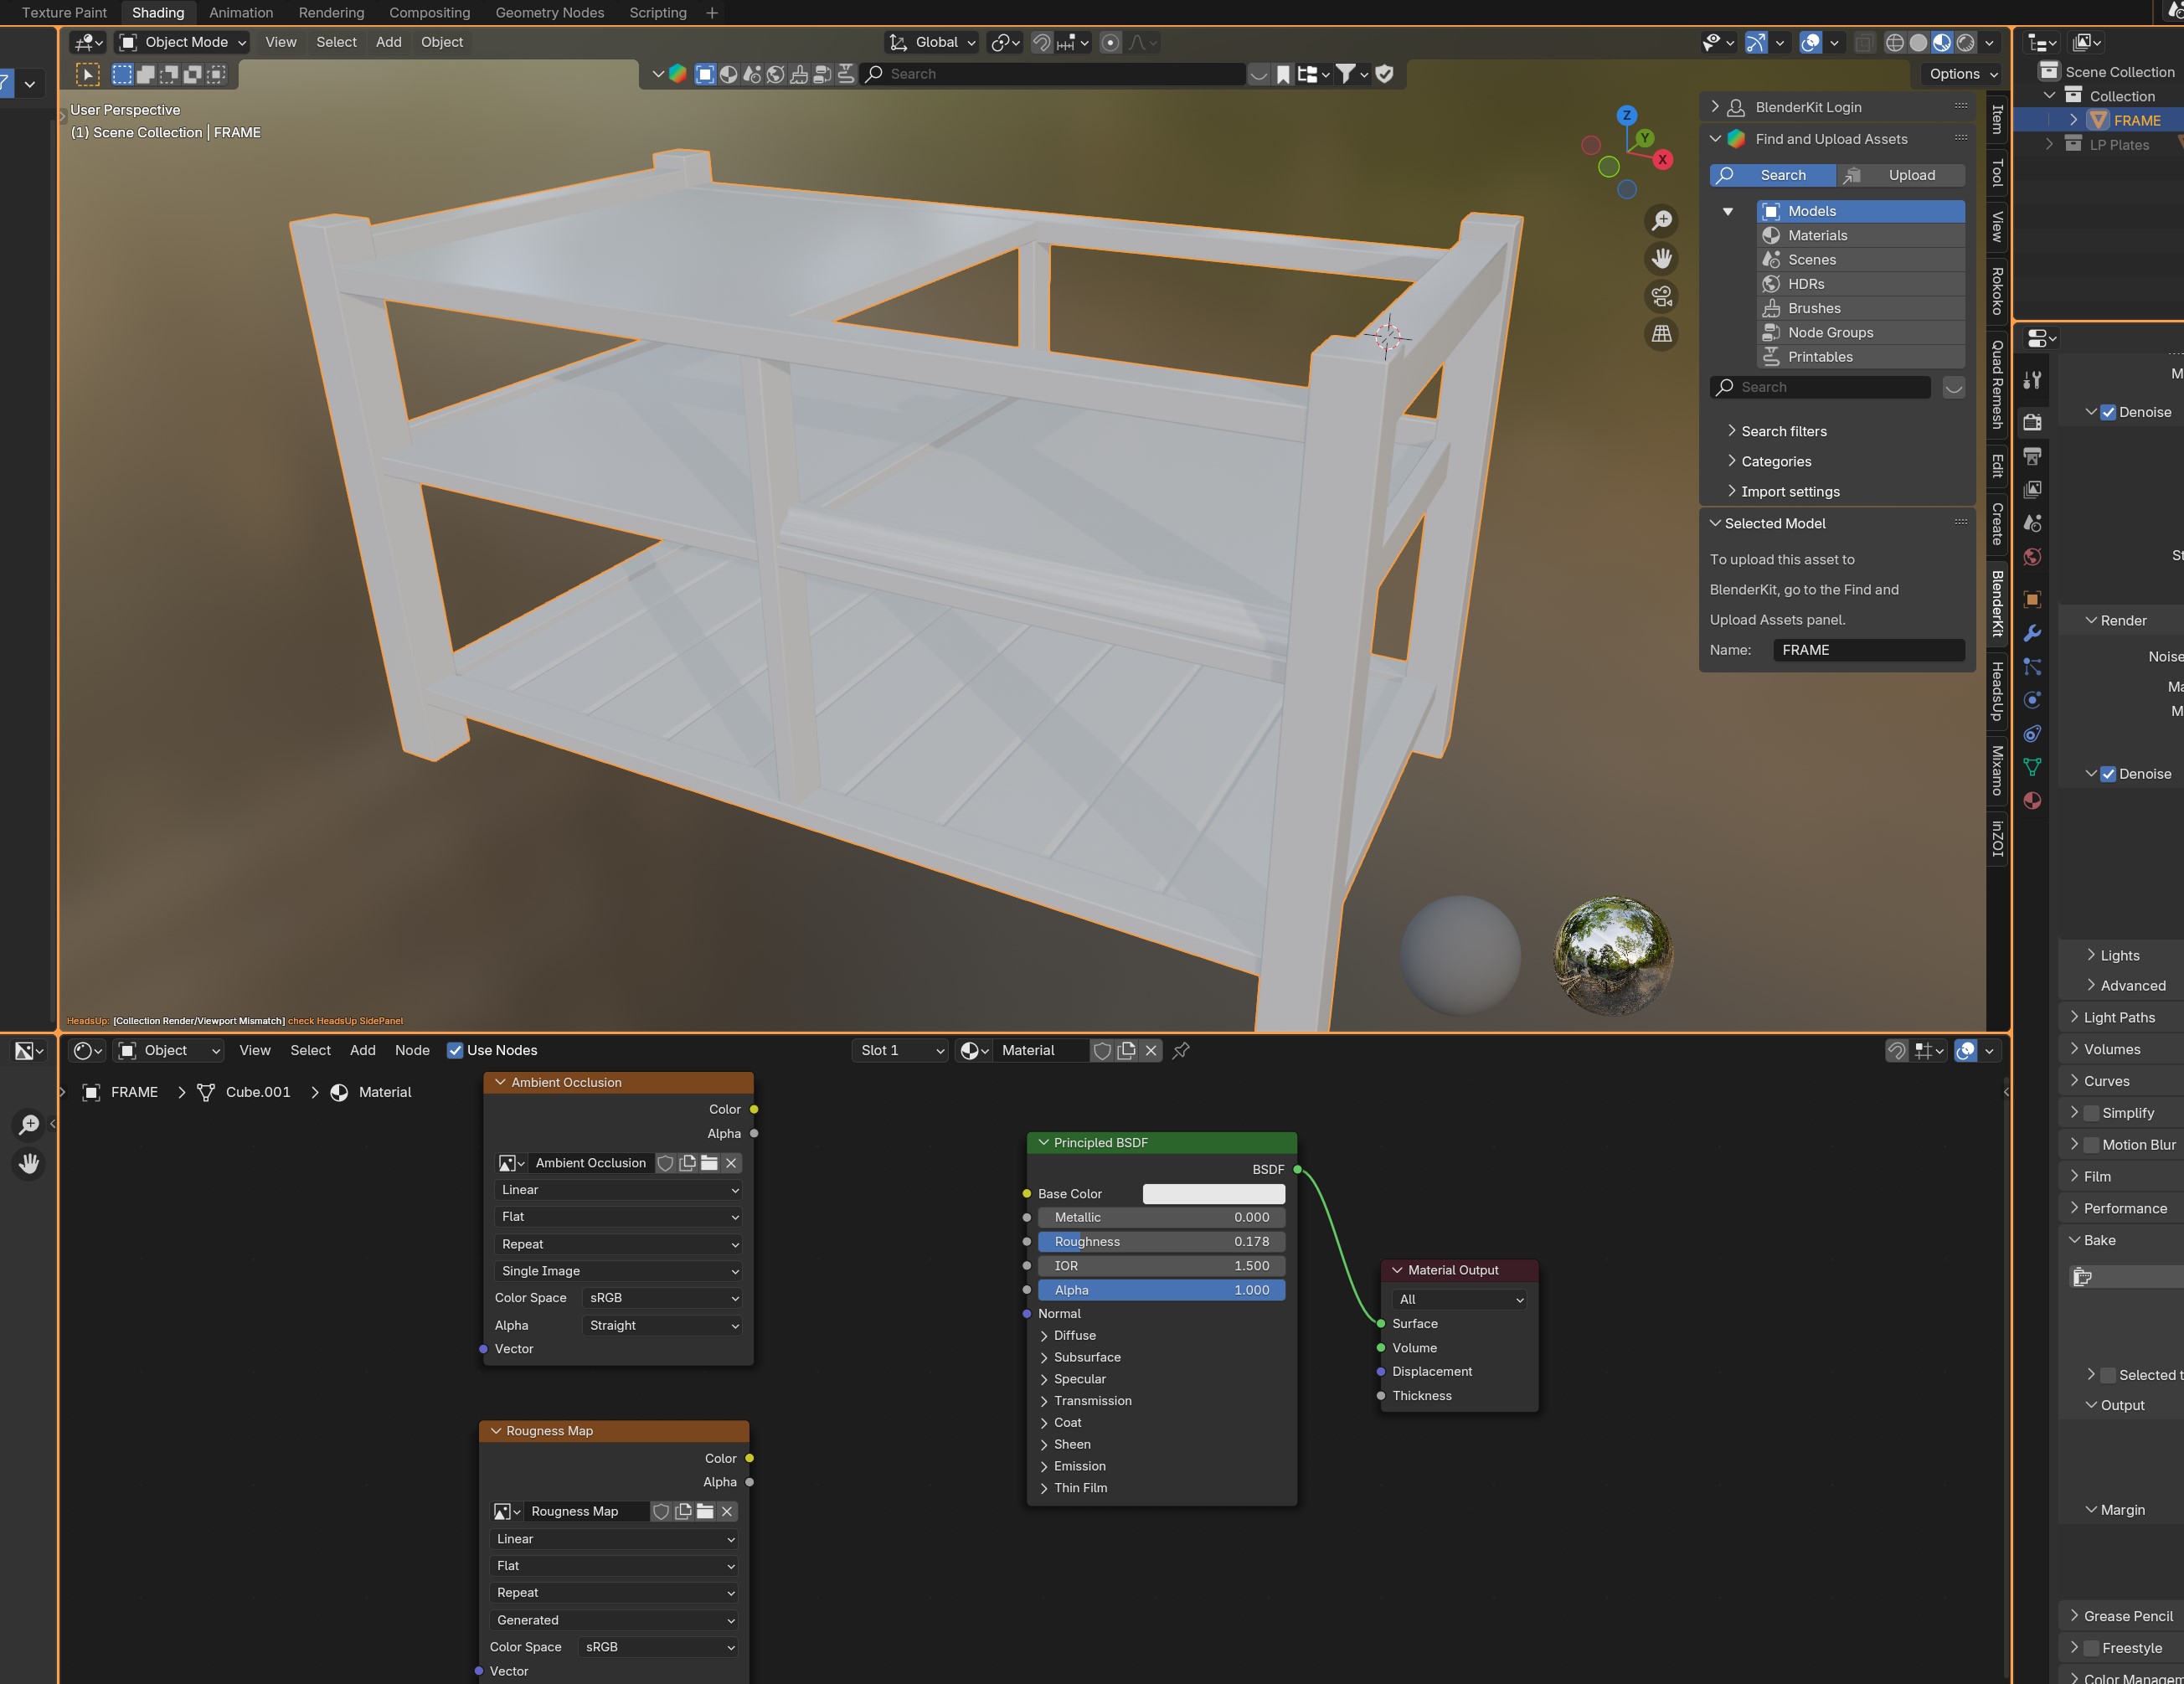The width and height of the screenshot is (2184, 1684).
Task: Open the Output properties tab
Action: [2032, 456]
